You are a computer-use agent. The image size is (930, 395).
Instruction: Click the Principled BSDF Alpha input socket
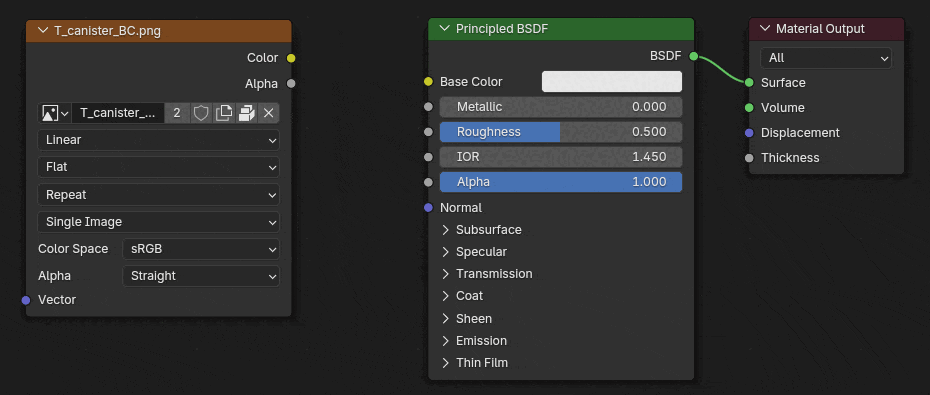click(x=429, y=182)
